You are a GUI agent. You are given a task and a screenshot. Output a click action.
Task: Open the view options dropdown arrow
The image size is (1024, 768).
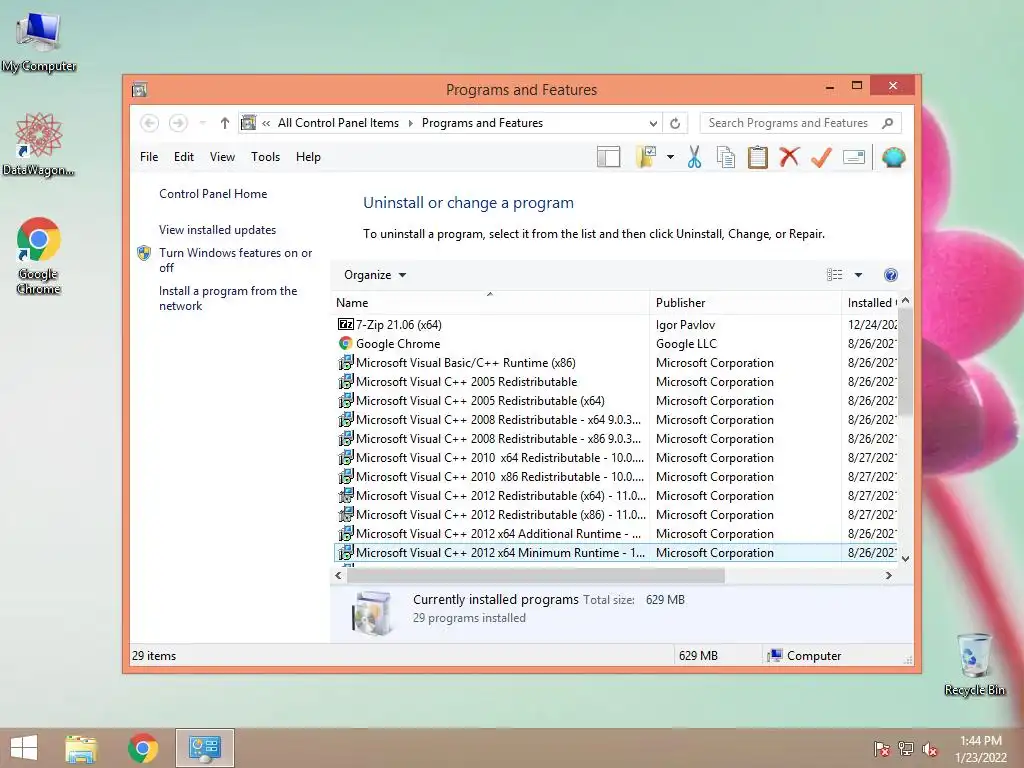(x=858, y=275)
